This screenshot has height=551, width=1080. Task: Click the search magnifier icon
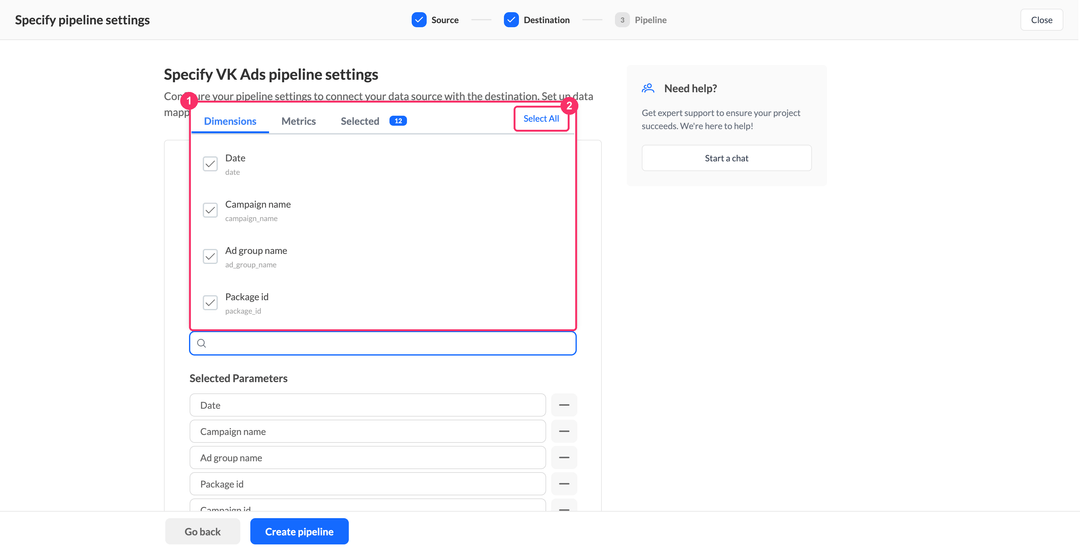click(202, 343)
